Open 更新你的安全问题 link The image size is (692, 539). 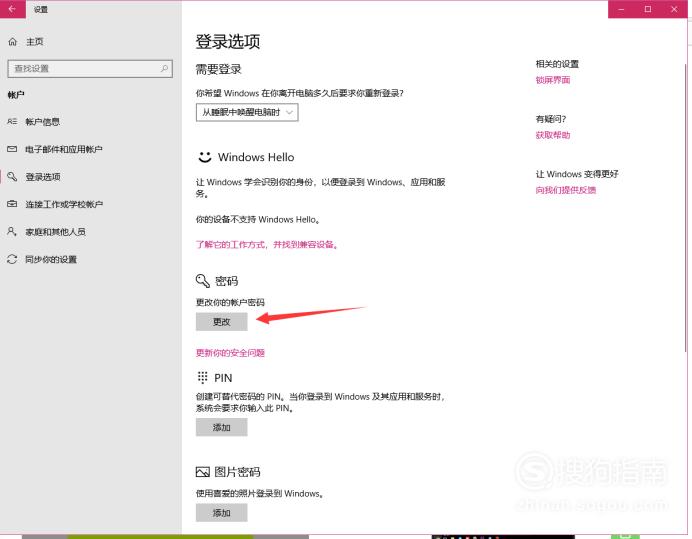pyautogui.click(x=230, y=353)
